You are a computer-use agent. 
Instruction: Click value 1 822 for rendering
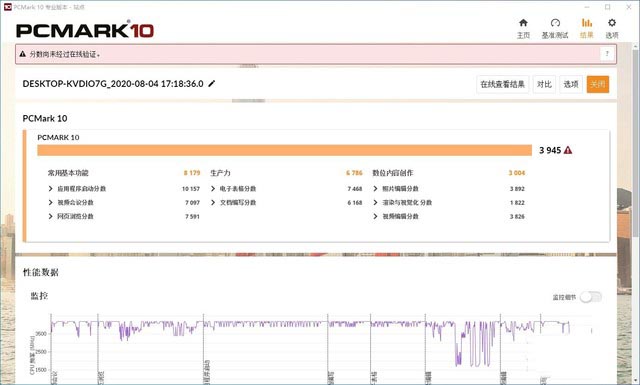[517, 203]
